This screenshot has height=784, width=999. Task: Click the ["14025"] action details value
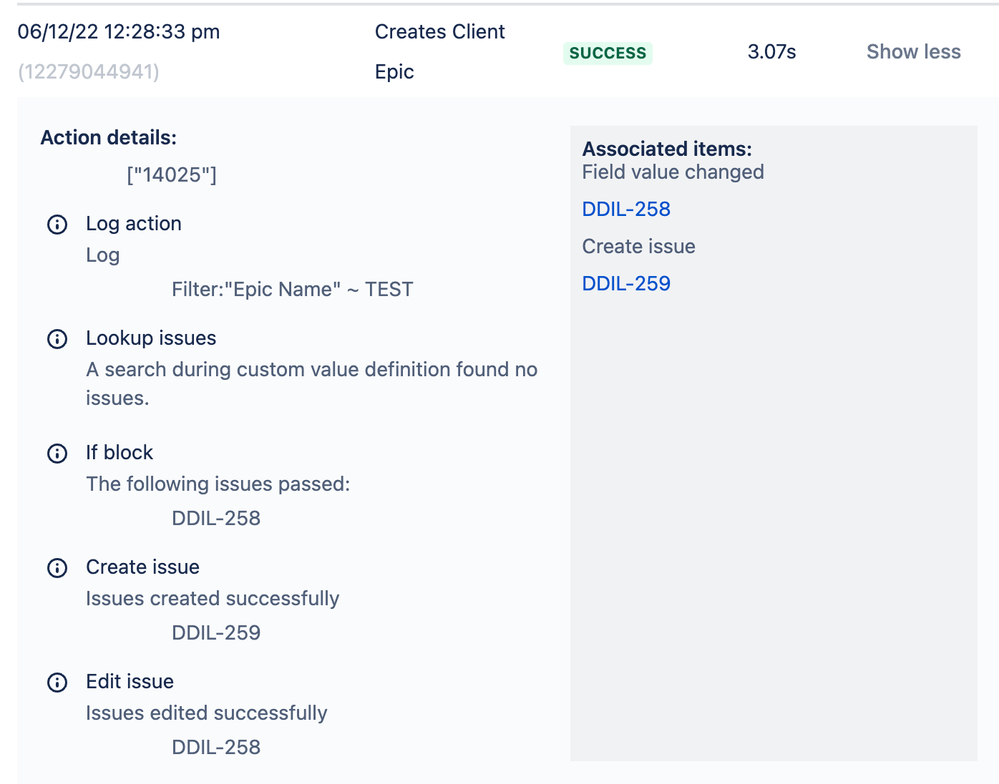tap(172, 175)
